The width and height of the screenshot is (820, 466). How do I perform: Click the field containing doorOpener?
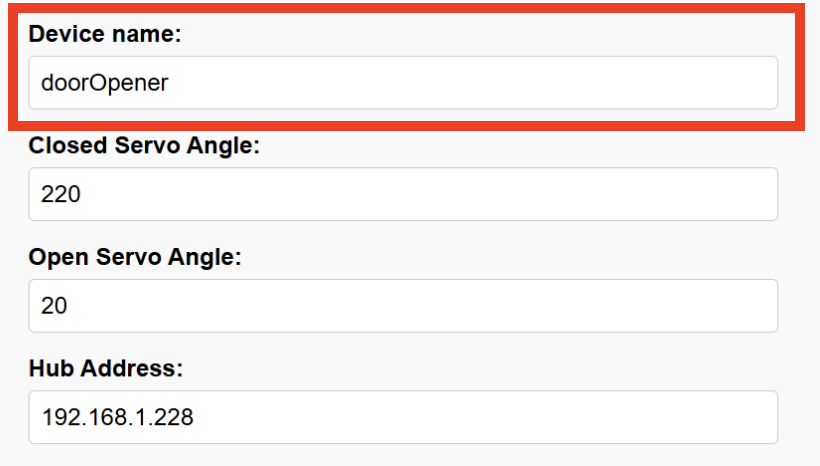[403, 83]
